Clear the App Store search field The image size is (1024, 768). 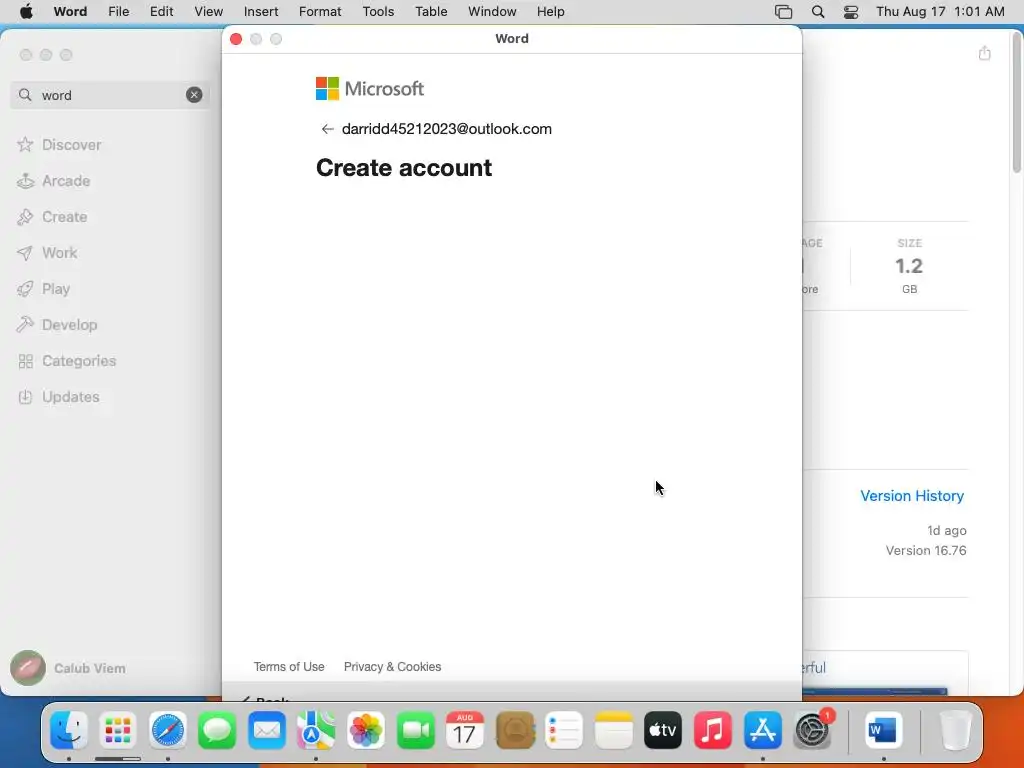(194, 95)
